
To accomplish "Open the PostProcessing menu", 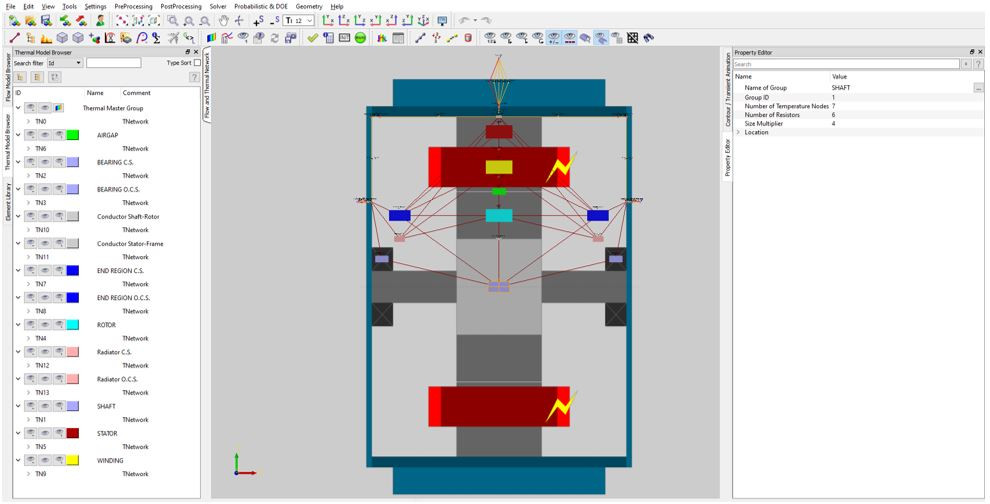I will click(180, 6).
